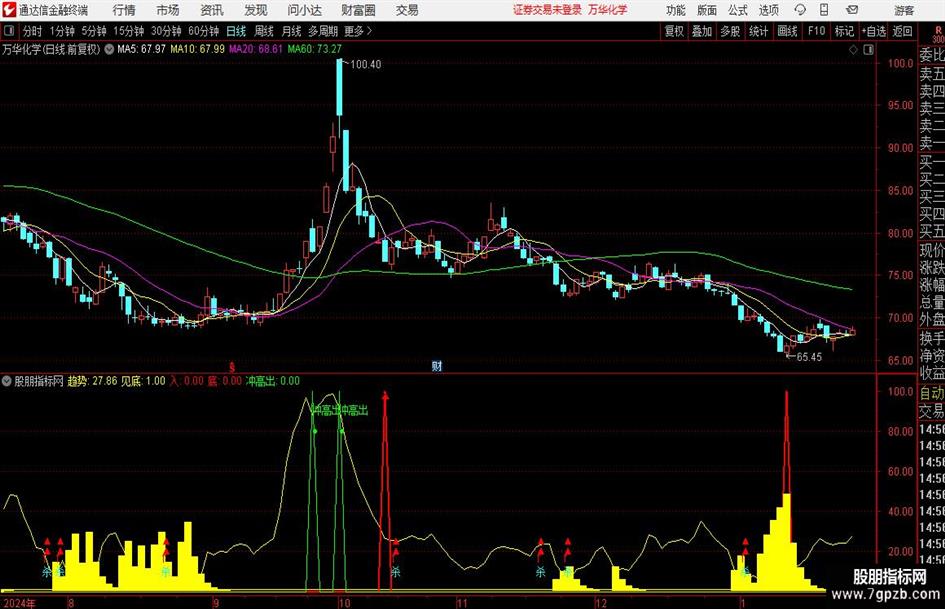This screenshot has width=945, height=609.
Task: Click the 多股 multi-stock button
Action: pyautogui.click(x=730, y=31)
